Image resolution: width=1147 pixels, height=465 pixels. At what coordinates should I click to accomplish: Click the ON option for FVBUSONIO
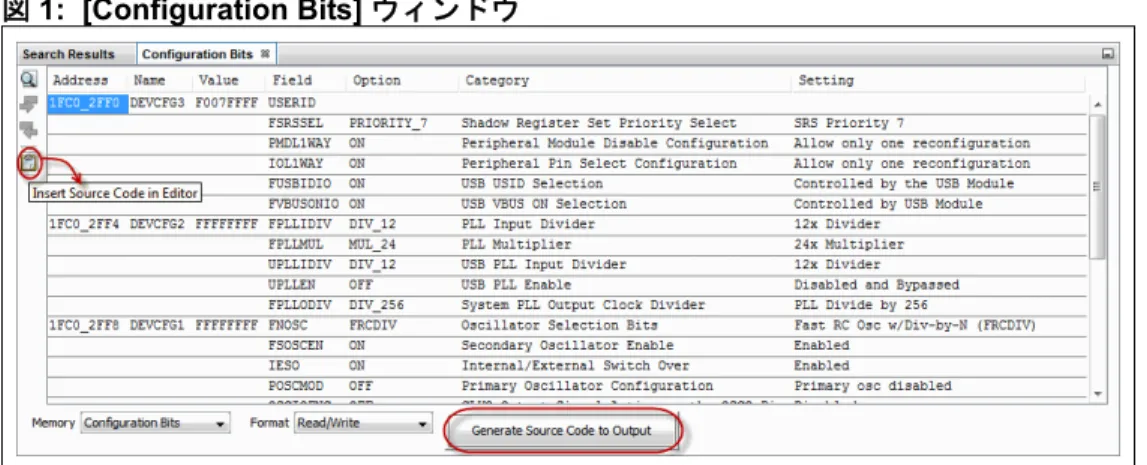[x=357, y=203]
